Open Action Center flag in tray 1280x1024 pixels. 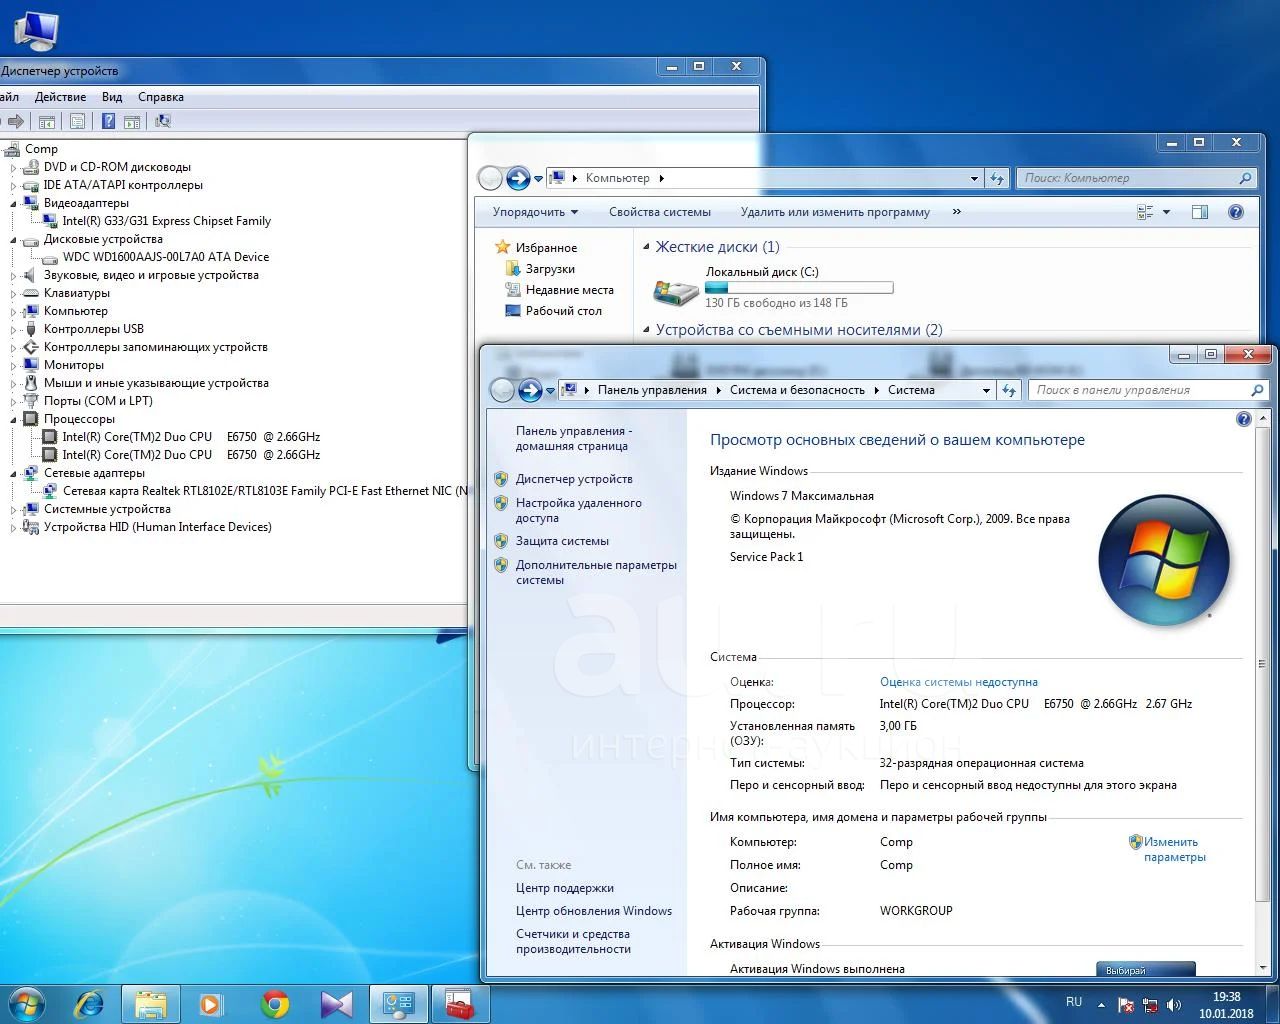1125,1005
